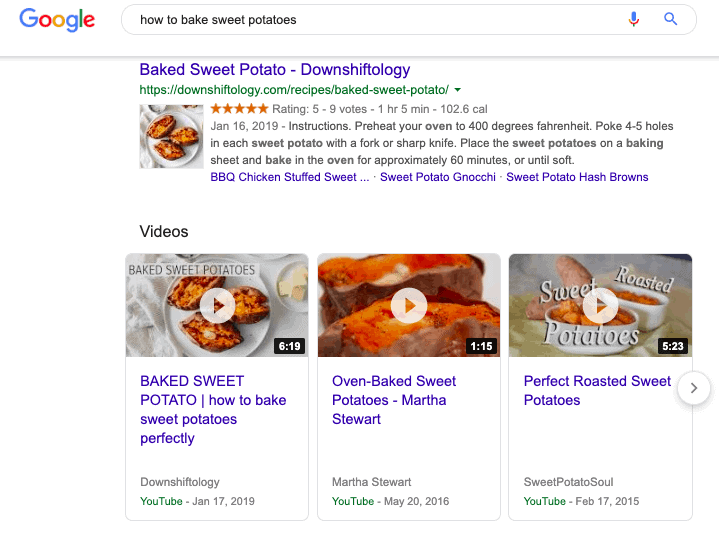Click SweetPotatoSoul channel name

click(568, 482)
